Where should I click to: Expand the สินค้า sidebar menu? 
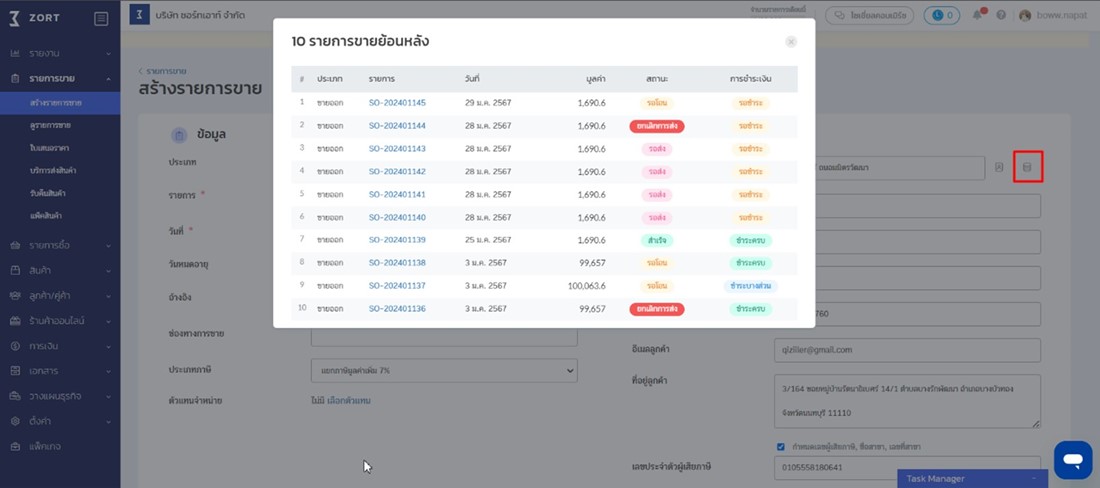point(60,270)
